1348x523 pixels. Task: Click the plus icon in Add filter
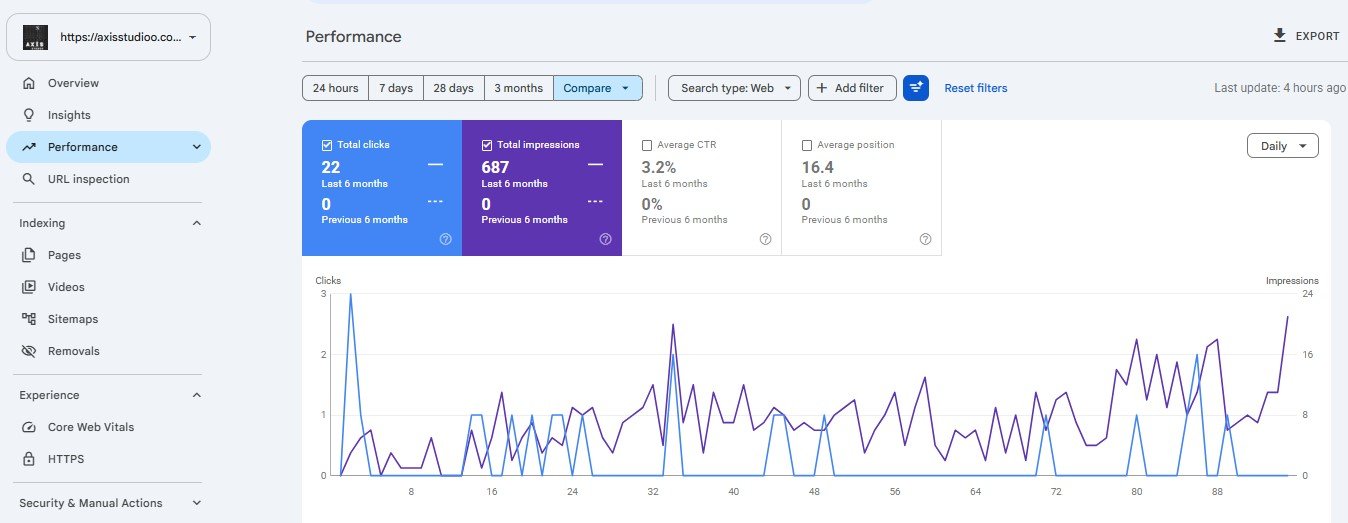click(822, 88)
